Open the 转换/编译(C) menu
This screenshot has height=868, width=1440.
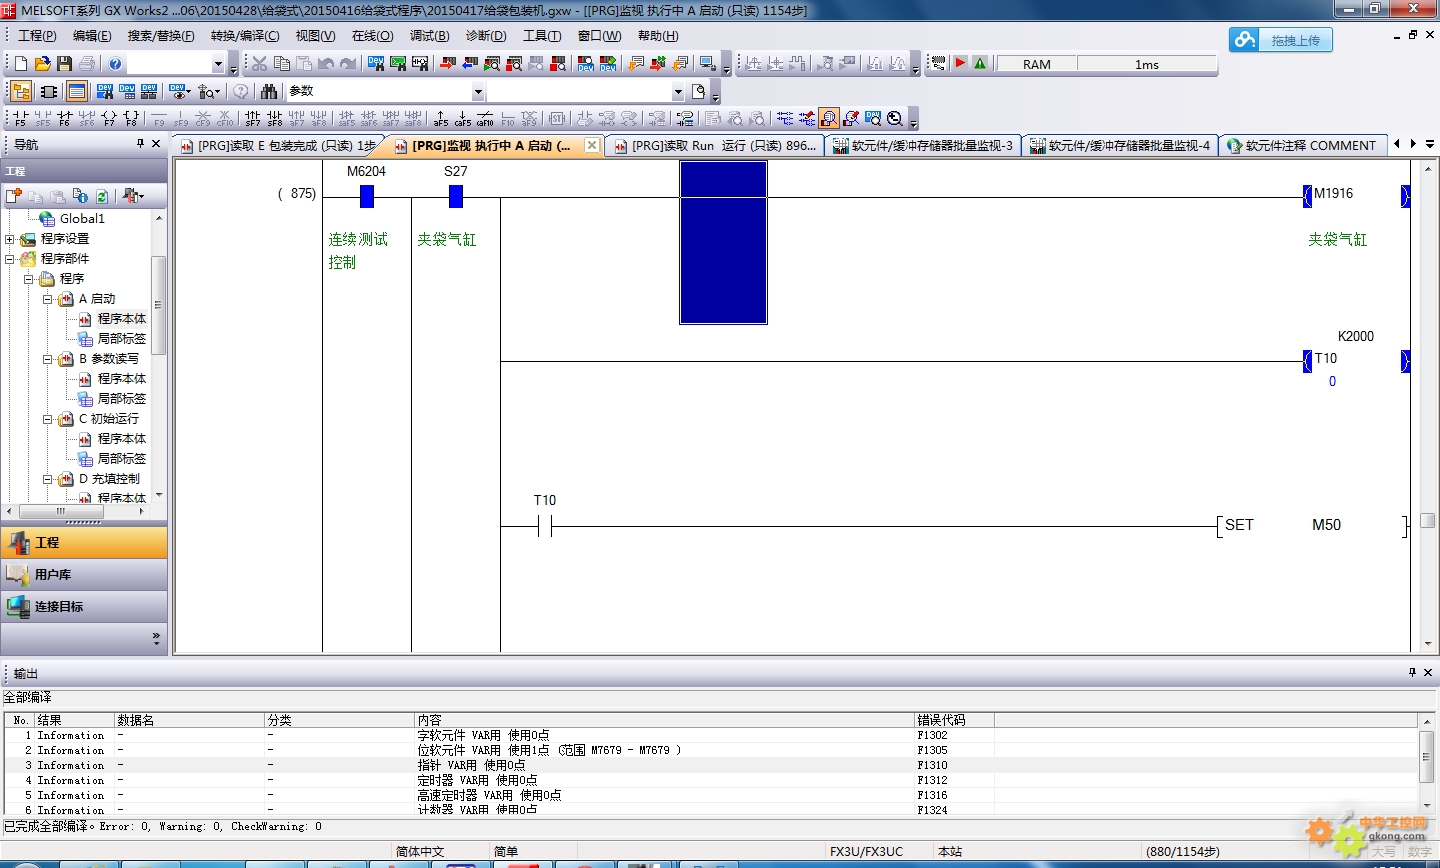click(245, 36)
